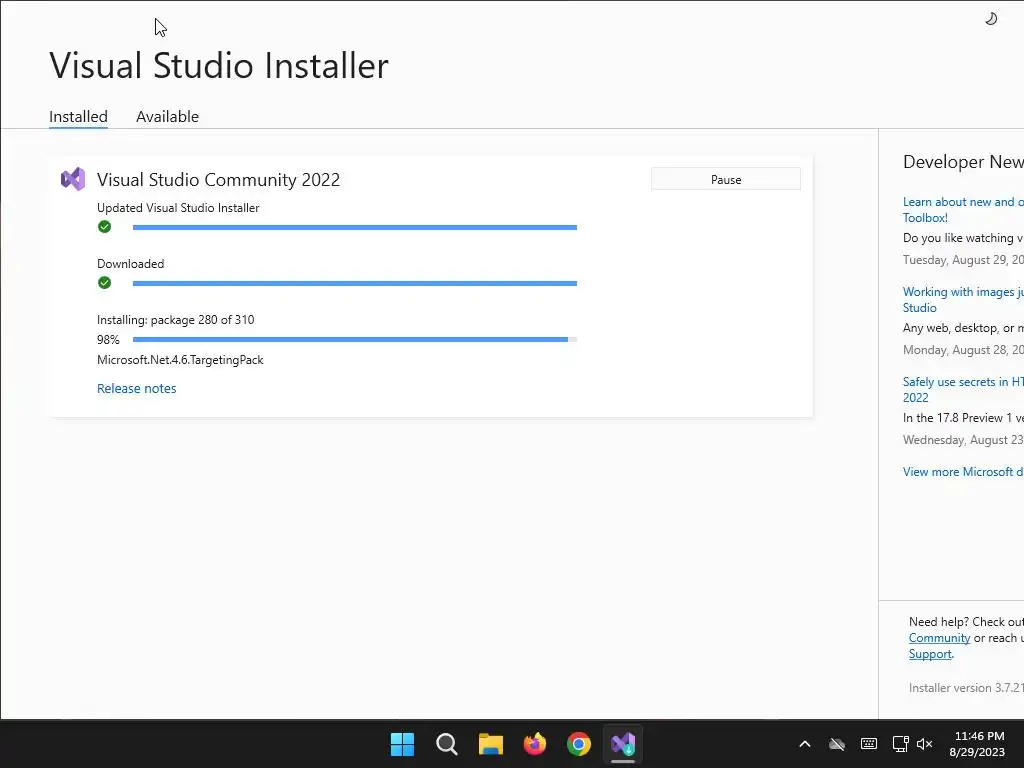1024x768 pixels.
Task: Toggle dark theme moon icon
Action: pyautogui.click(x=991, y=19)
